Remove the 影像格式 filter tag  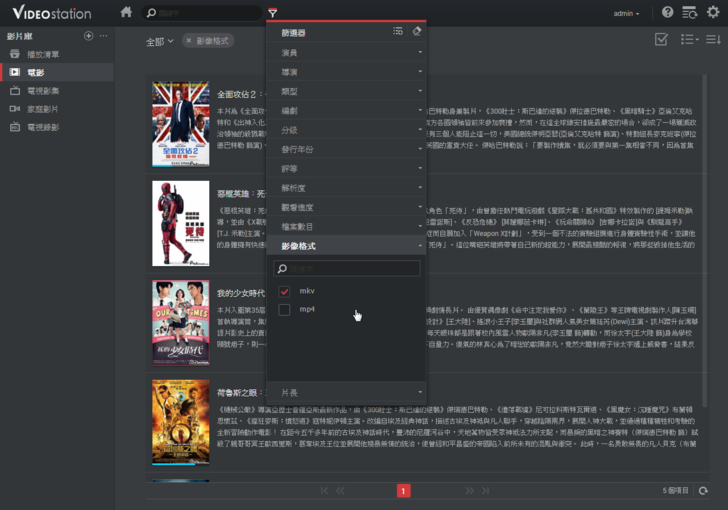(188, 41)
